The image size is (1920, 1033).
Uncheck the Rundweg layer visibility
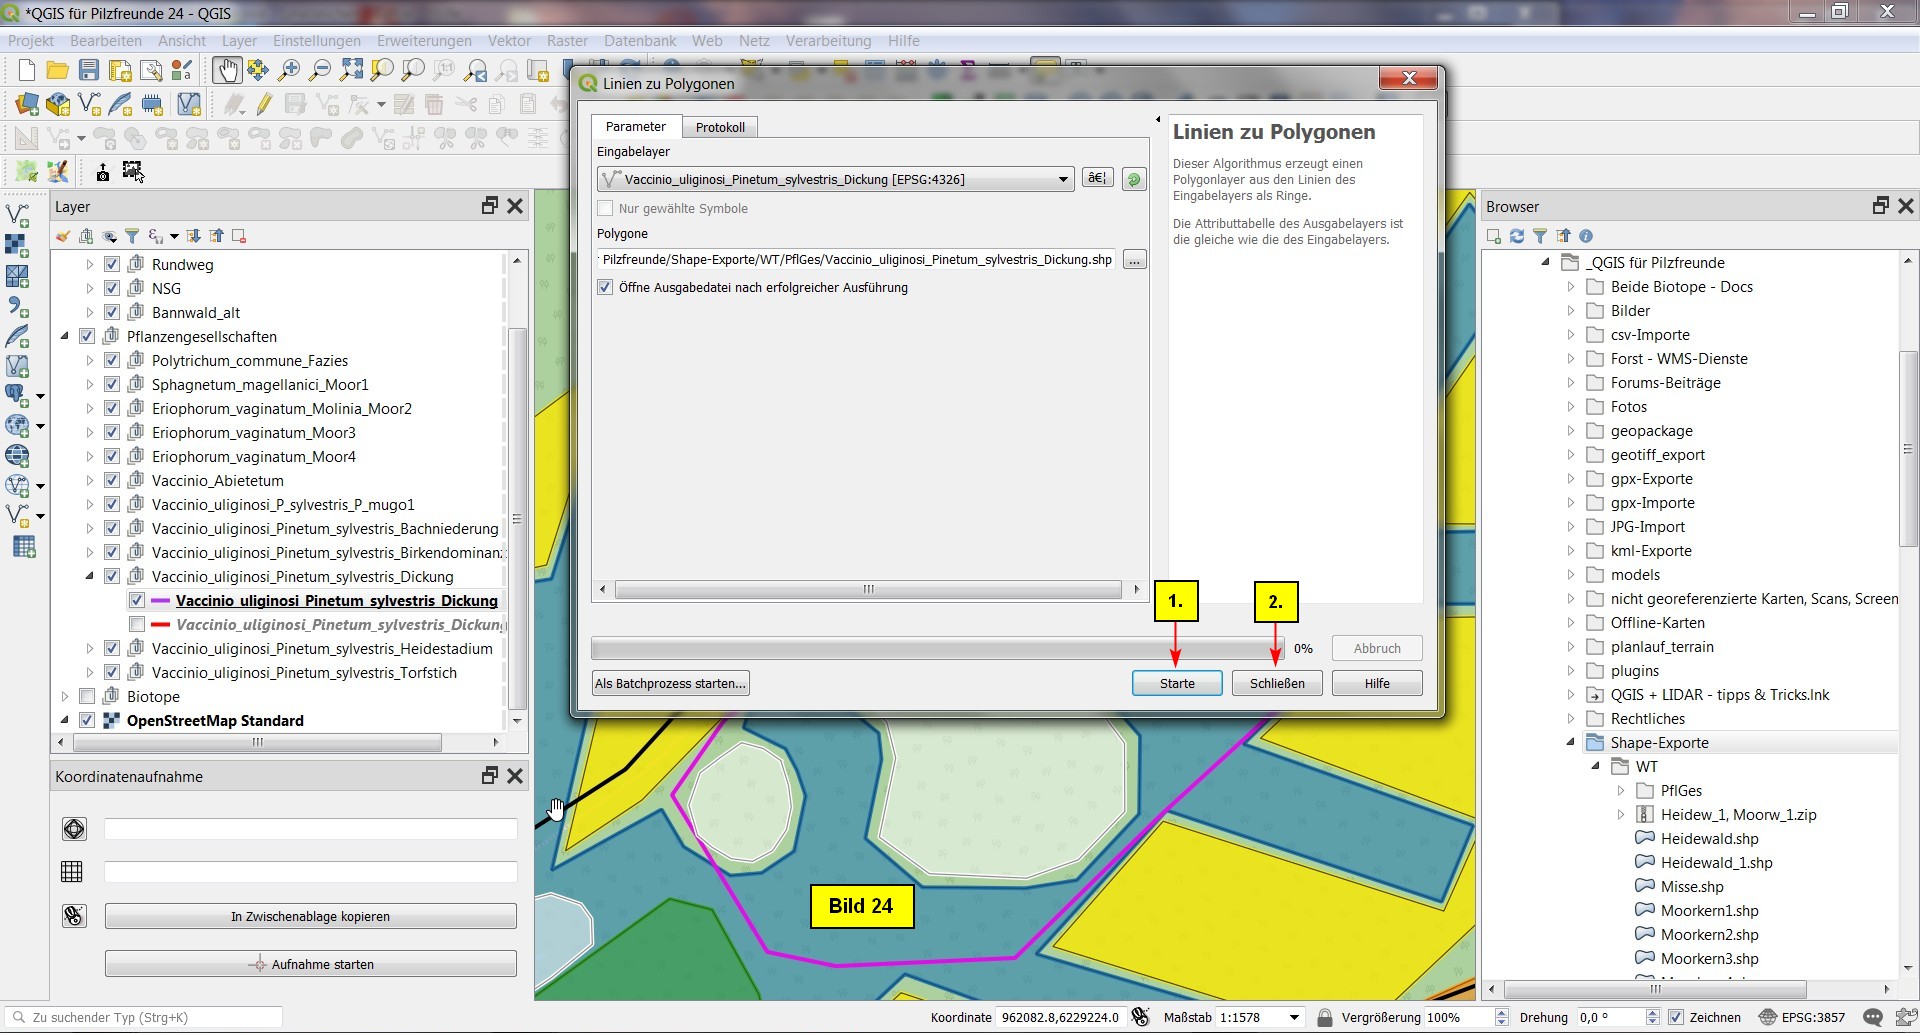pyautogui.click(x=112, y=265)
